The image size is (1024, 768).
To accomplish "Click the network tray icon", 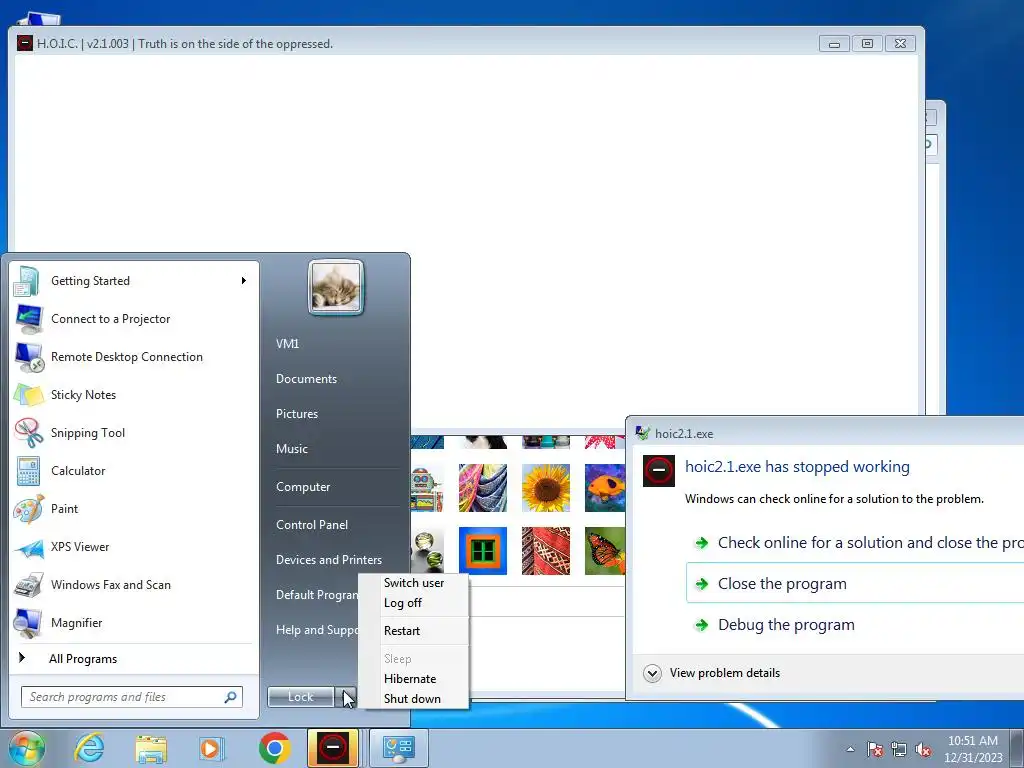I will 899,750.
